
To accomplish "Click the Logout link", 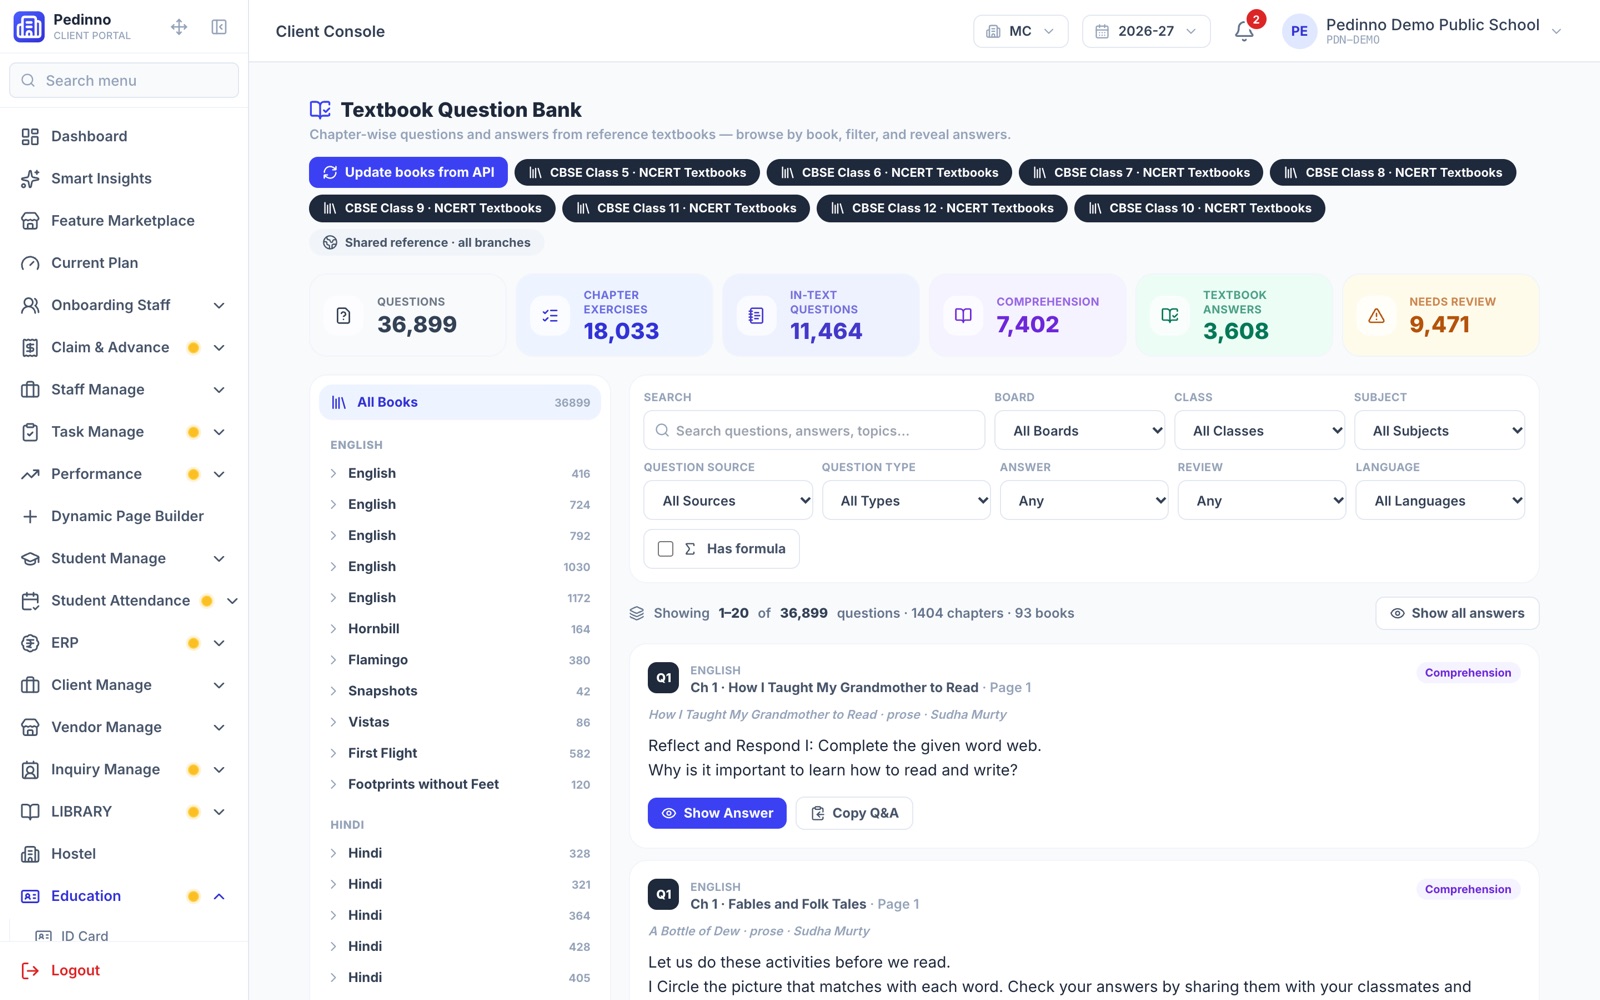I will 75,970.
